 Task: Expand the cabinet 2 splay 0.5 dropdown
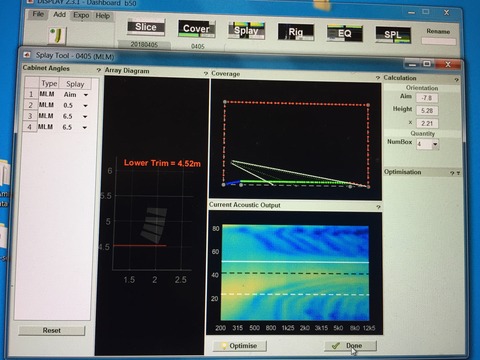click(85, 106)
